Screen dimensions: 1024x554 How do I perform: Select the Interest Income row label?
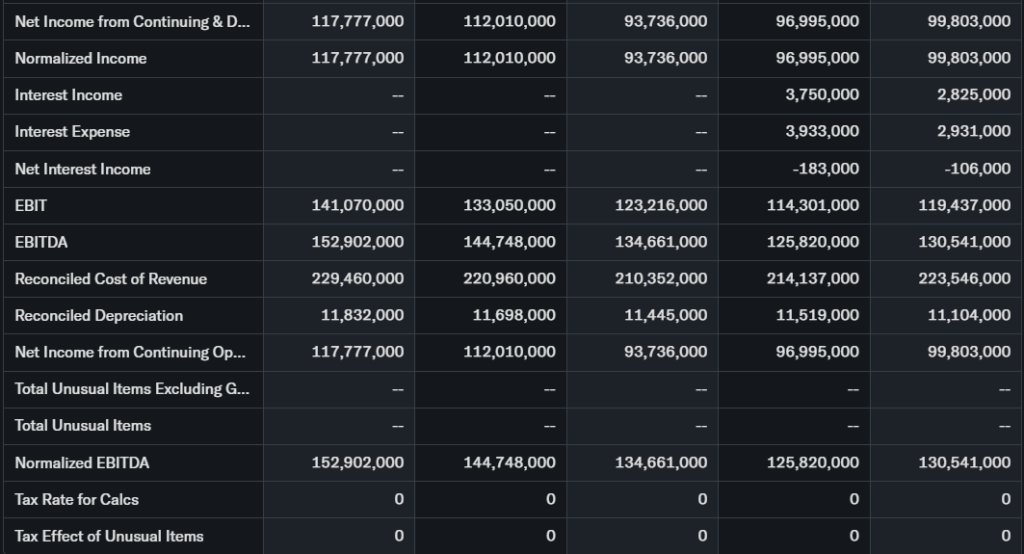[68, 95]
